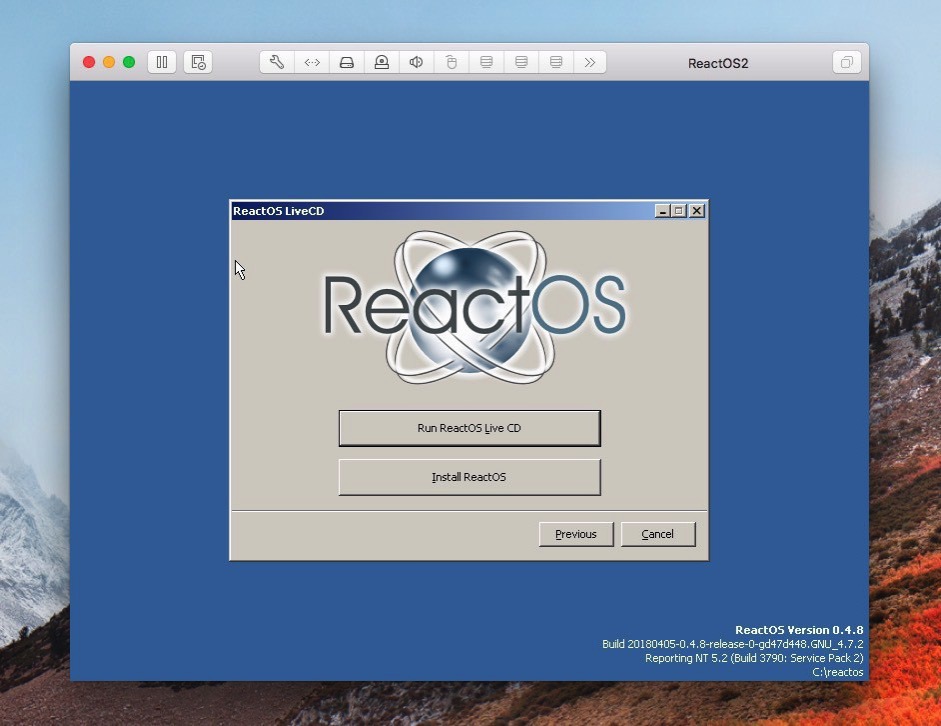941x726 pixels.
Task: Pause the ReactOS2 virtual machine
Action: pos(161,62)
